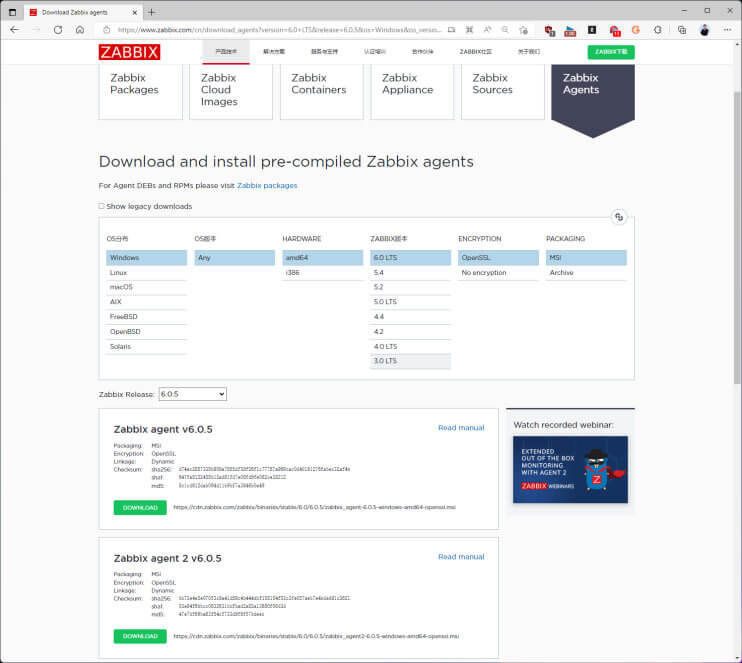Go back to the previous page
742x663 pixels.
tap(14, 30)
